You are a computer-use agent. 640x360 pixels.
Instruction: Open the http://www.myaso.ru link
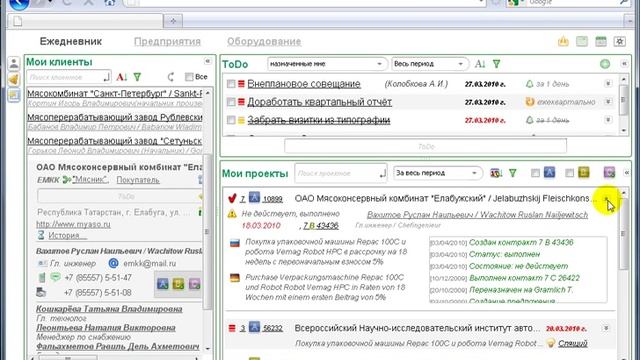[x=73, y=224]
